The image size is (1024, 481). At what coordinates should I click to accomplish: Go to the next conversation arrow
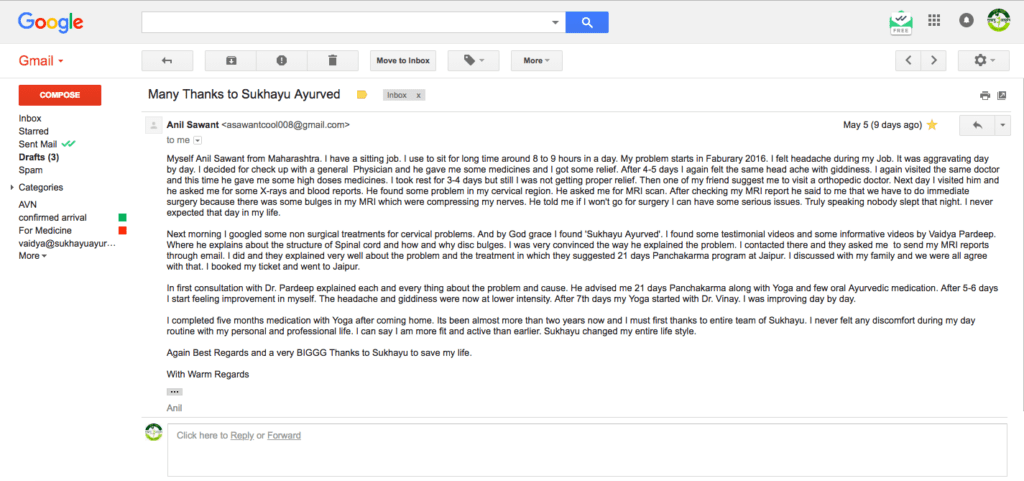point(933,61)
